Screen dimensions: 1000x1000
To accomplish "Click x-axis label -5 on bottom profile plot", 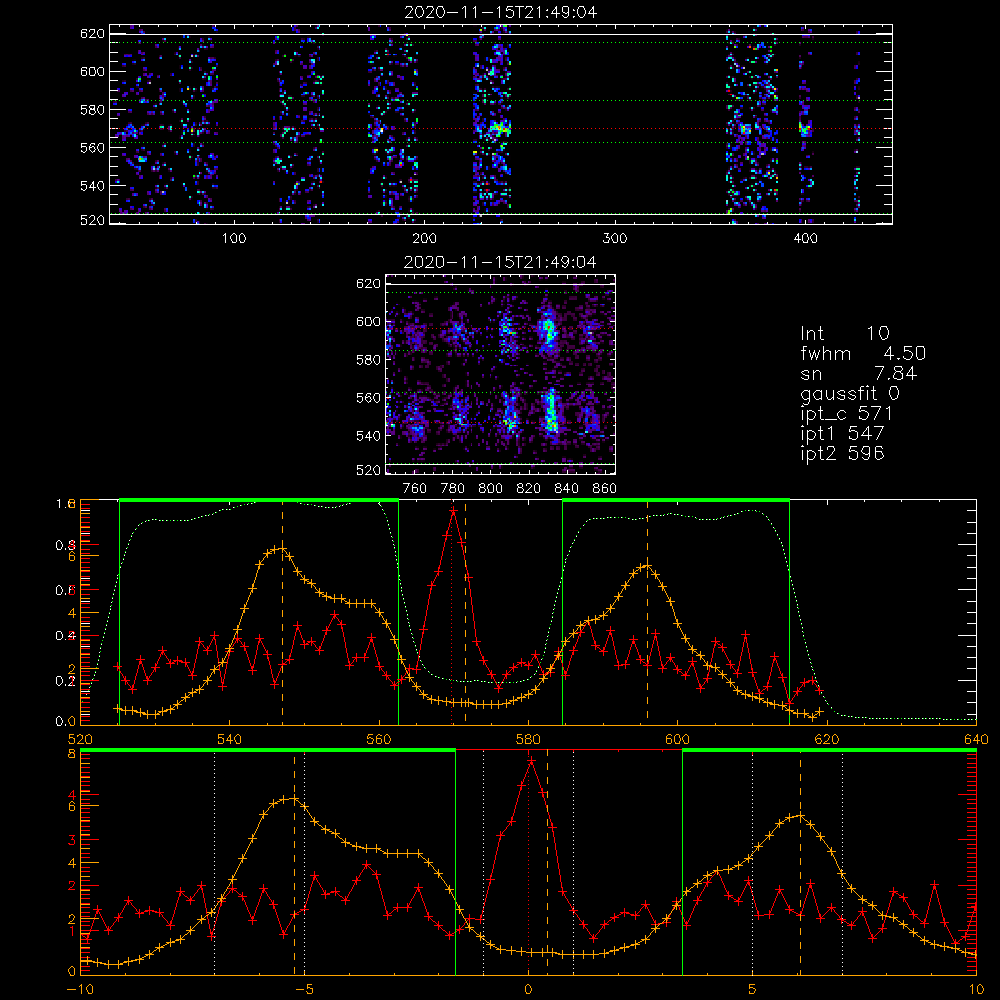I will (x=305, y=990).
